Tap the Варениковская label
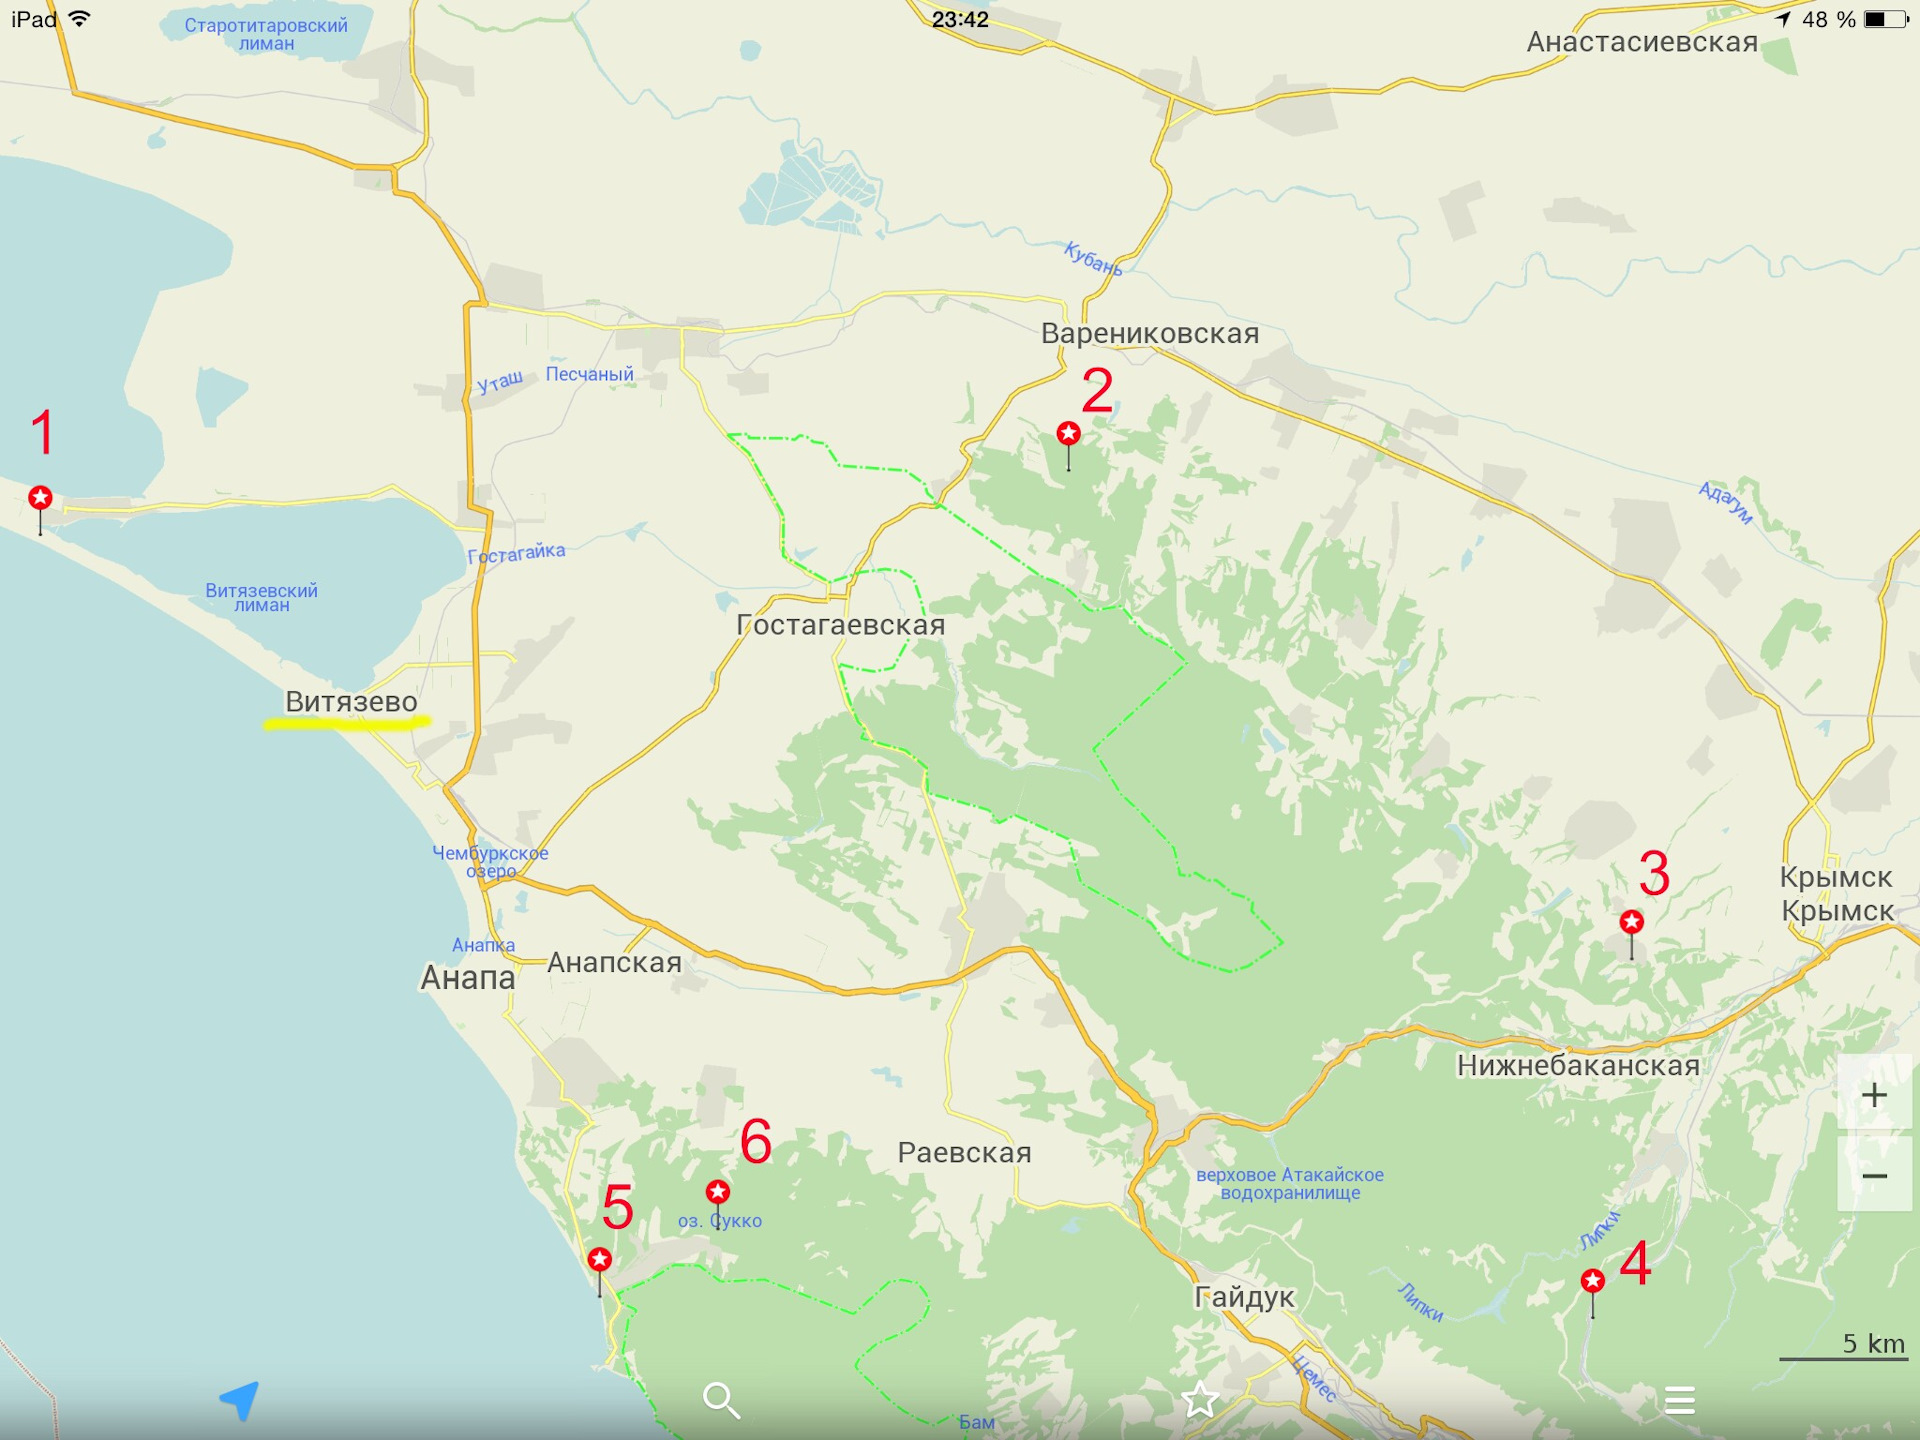Image resolution: width=1920 pixels, height=1440 pixels. (x=1150, y=333)
